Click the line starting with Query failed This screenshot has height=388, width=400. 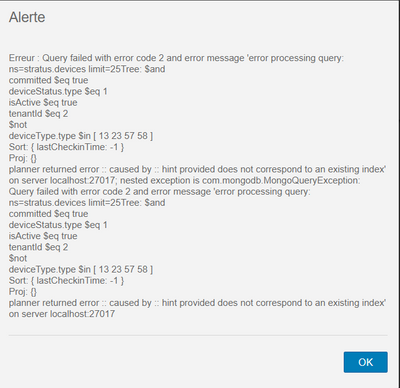[x=159, y=192]
